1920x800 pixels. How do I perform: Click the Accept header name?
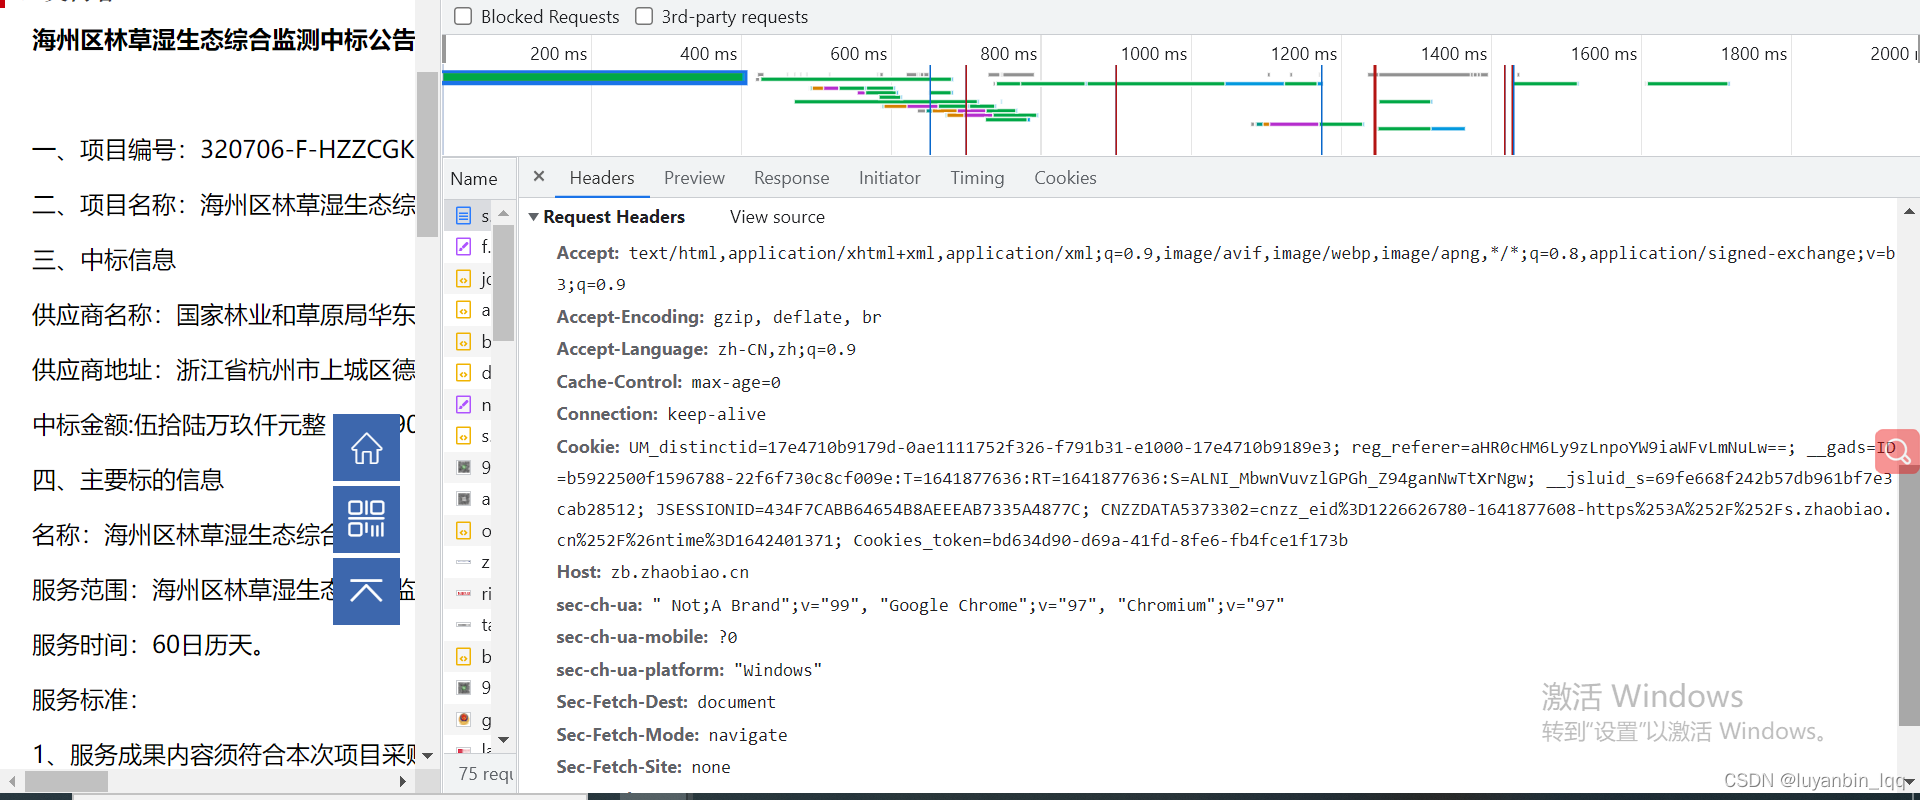(588, 253)
